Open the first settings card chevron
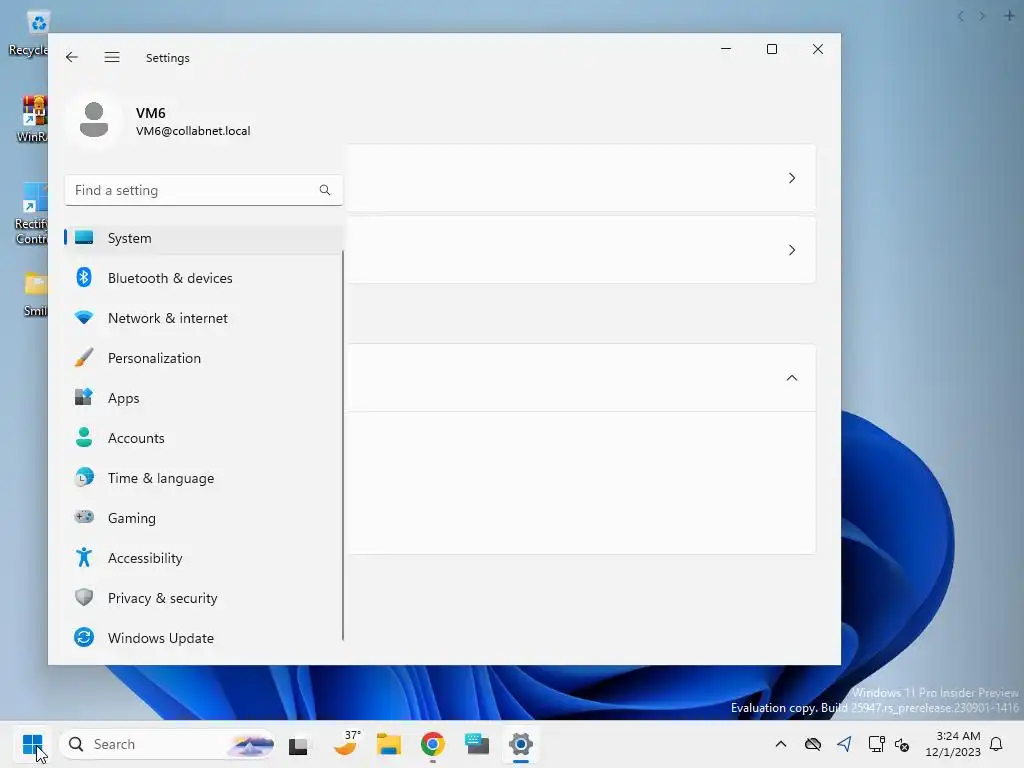Image resolution: width=1024 pixels, height=768 pixels. tap(792, 178)
